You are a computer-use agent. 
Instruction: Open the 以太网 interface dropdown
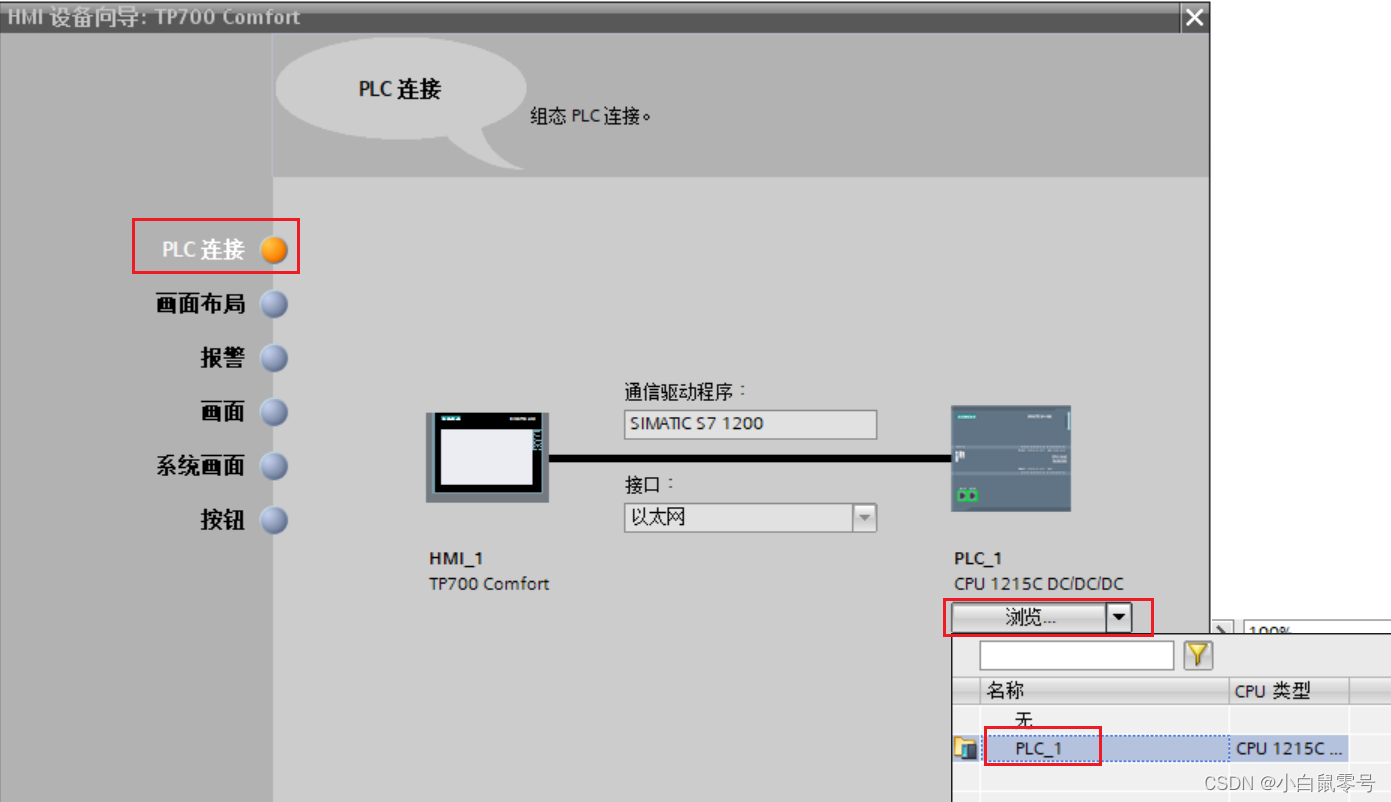coord(863,517)
